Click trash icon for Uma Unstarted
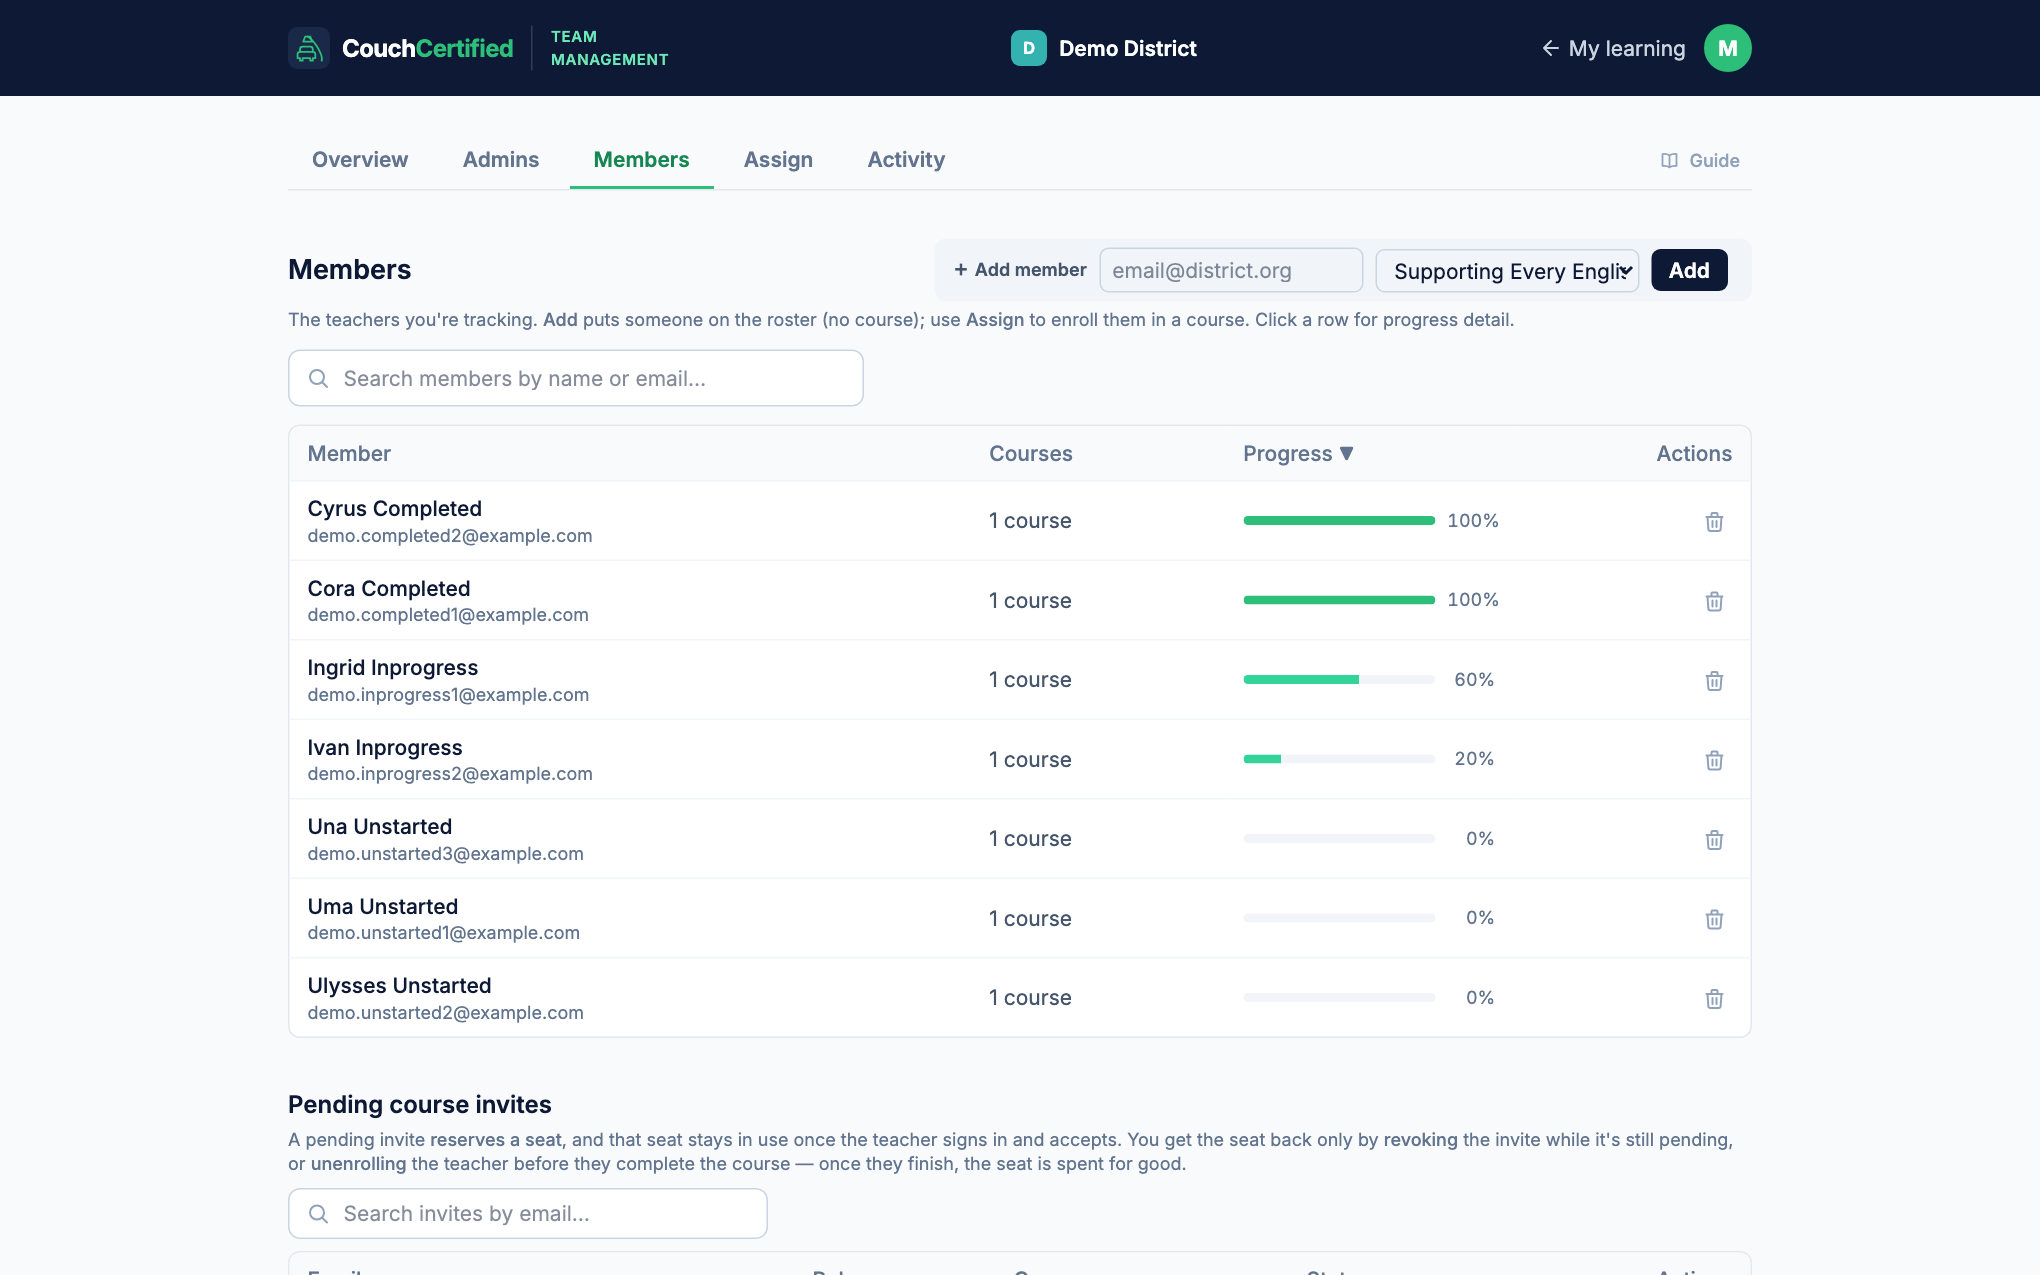Image resolution: width=2040 pixels, height=1275 pixels. click(1714, 919)
